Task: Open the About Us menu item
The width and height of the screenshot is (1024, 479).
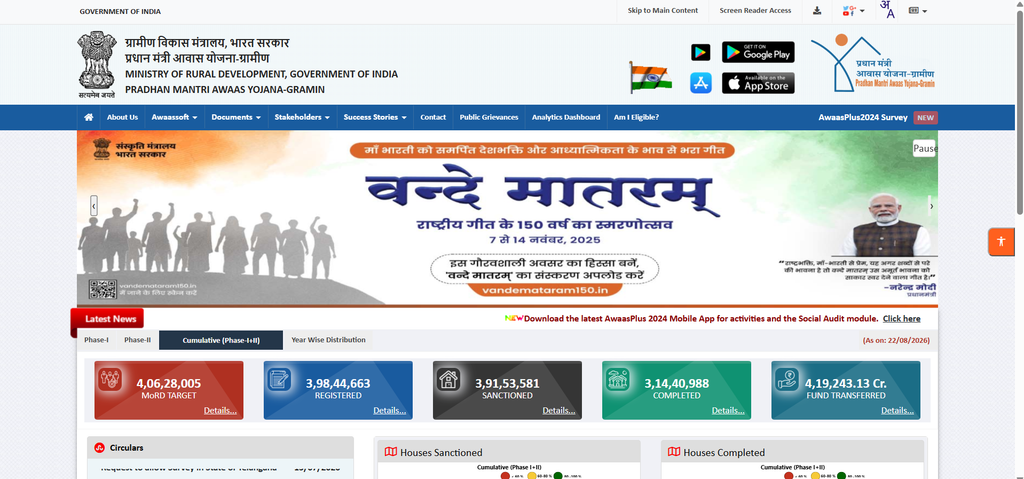Action: coord(122,118)
